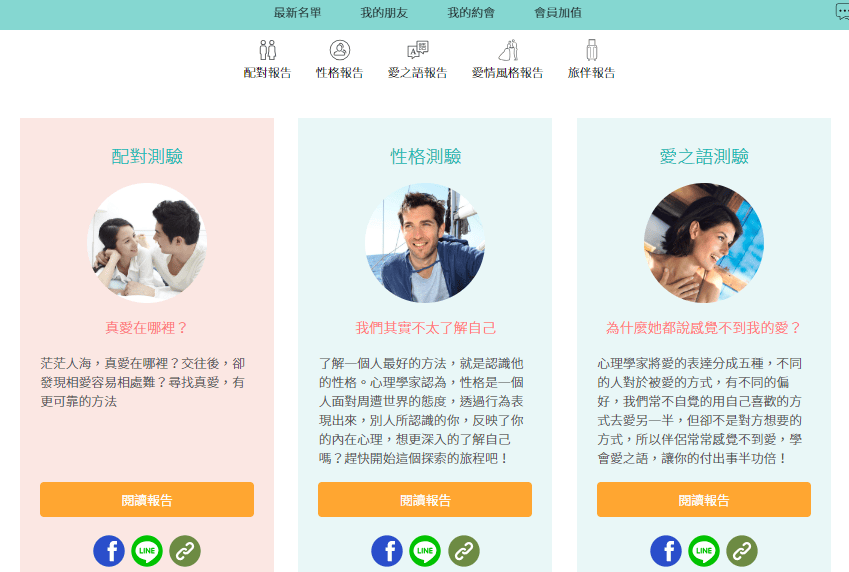Share 性格測驗 via LINE icon
This screenshot has height=572, width=849.
(425, 551)
